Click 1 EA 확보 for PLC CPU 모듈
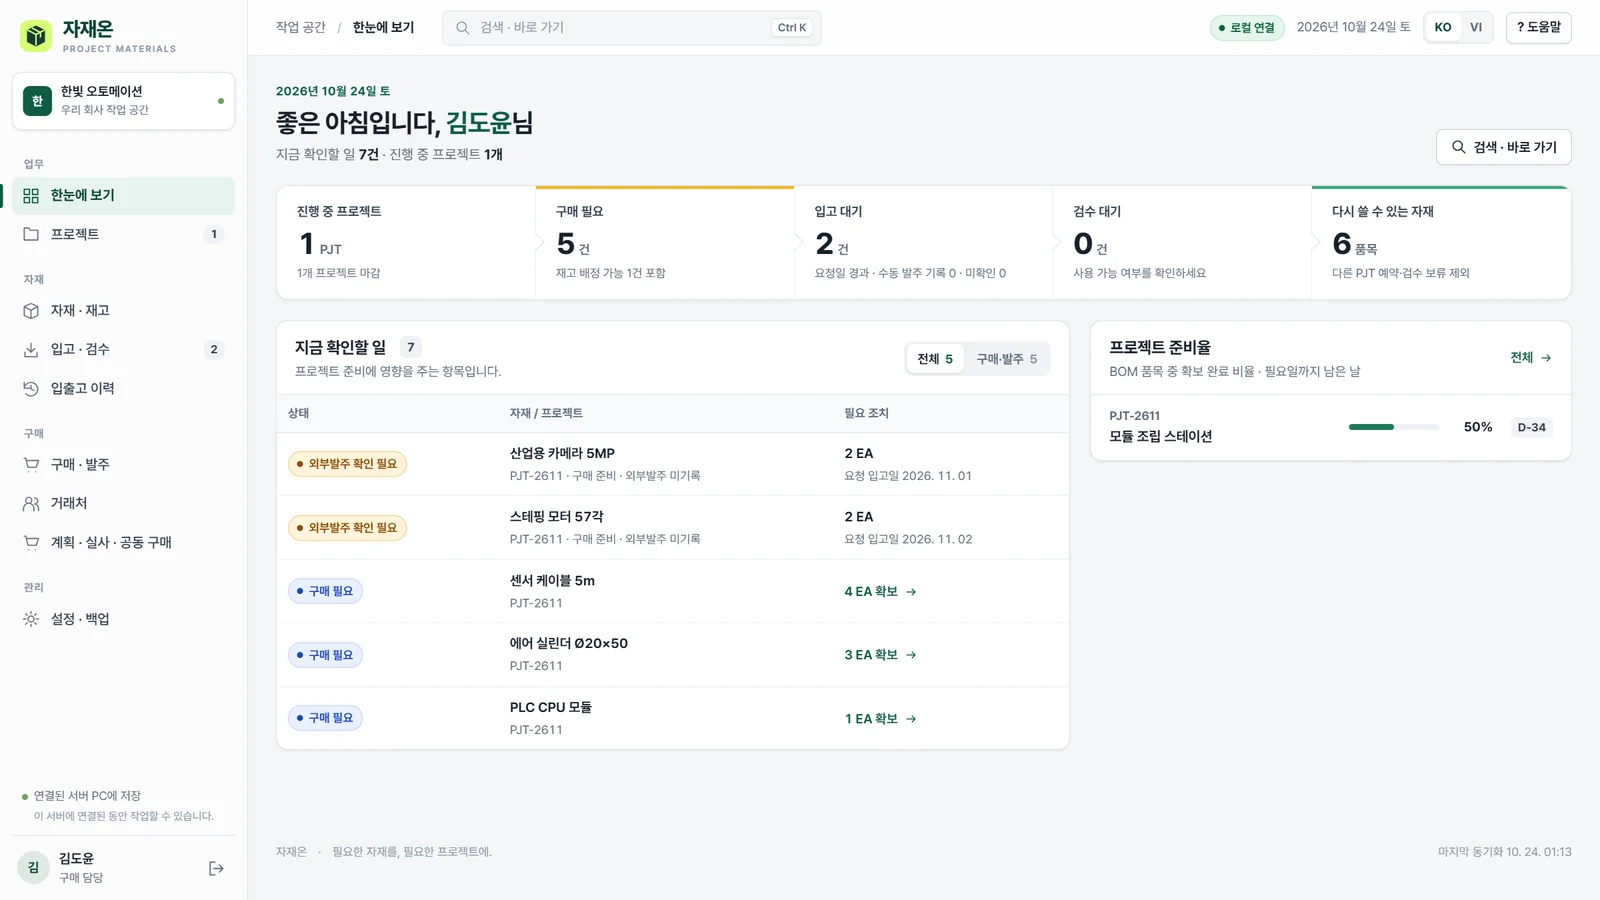 880,719
